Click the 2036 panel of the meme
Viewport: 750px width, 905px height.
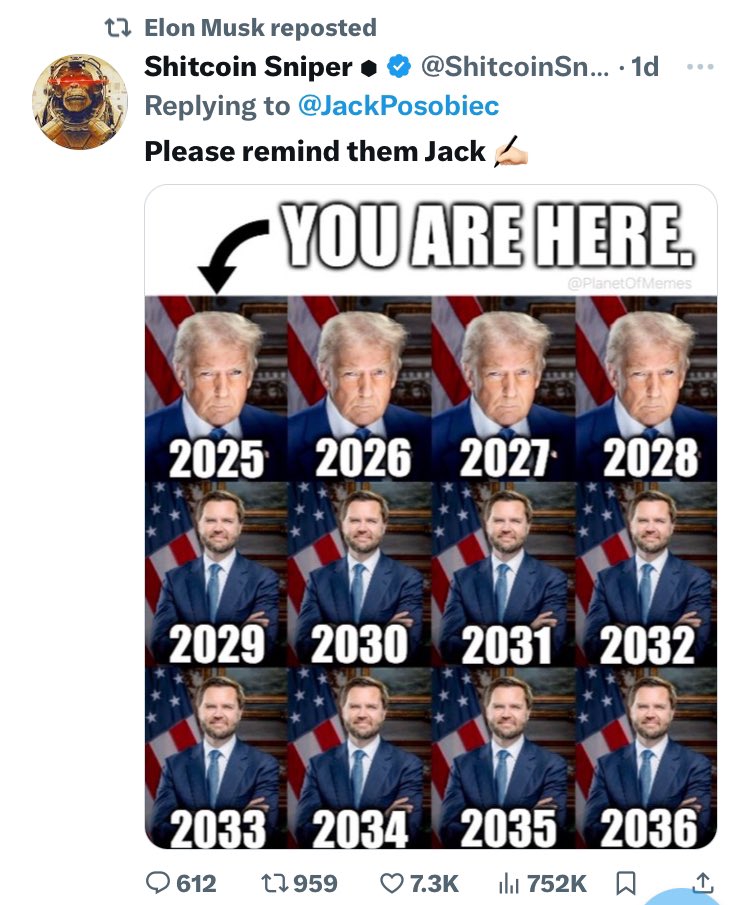(x=647, y=758)
